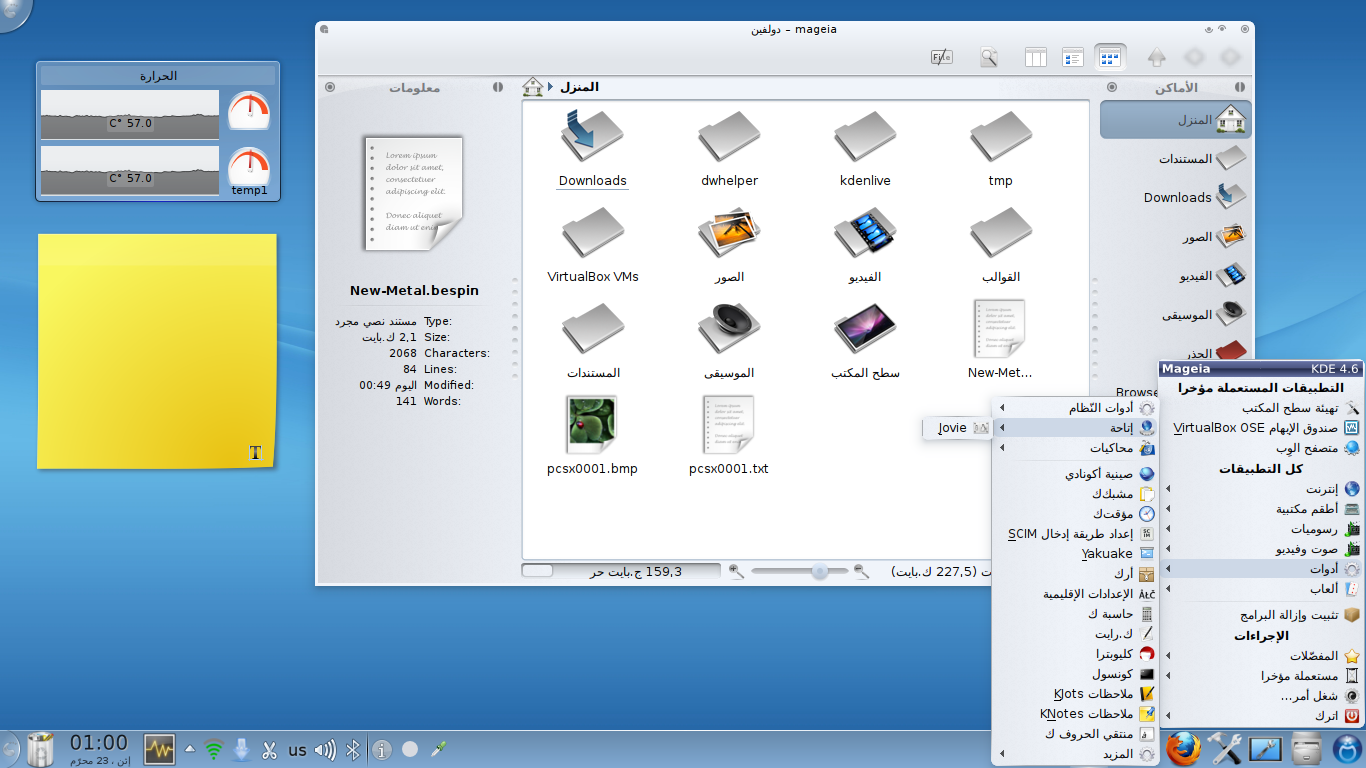
Task: Open the سطح المكتب desktop folder
Action: click(865, 340)
